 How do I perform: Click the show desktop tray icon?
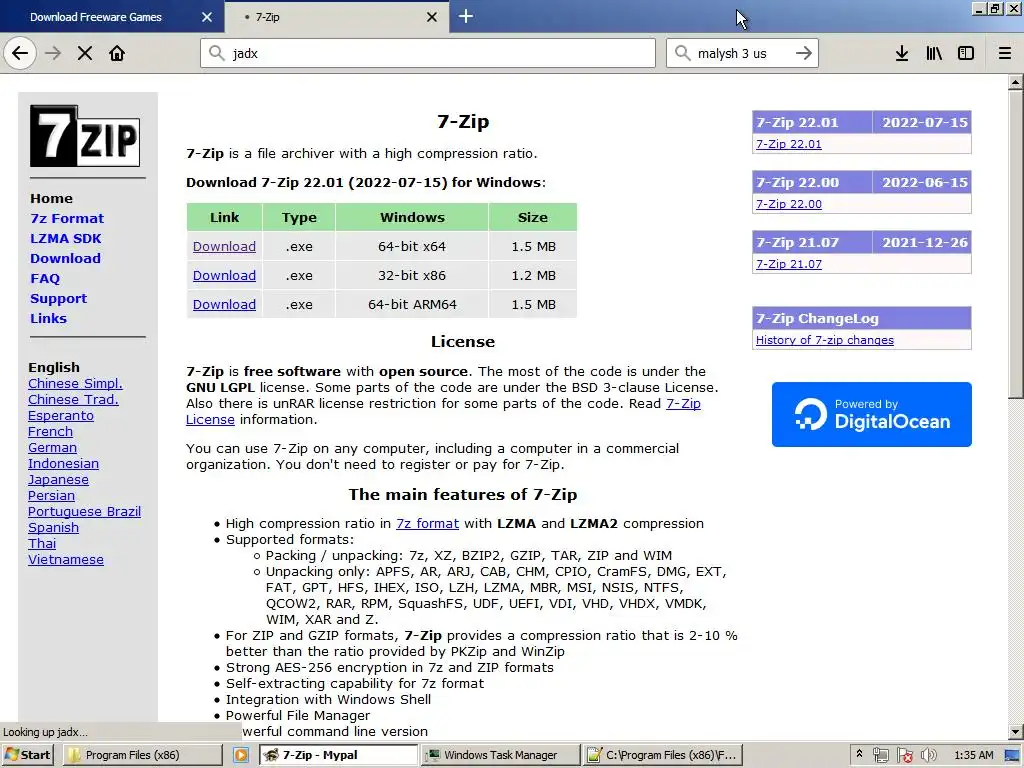tap(1012, 756)
